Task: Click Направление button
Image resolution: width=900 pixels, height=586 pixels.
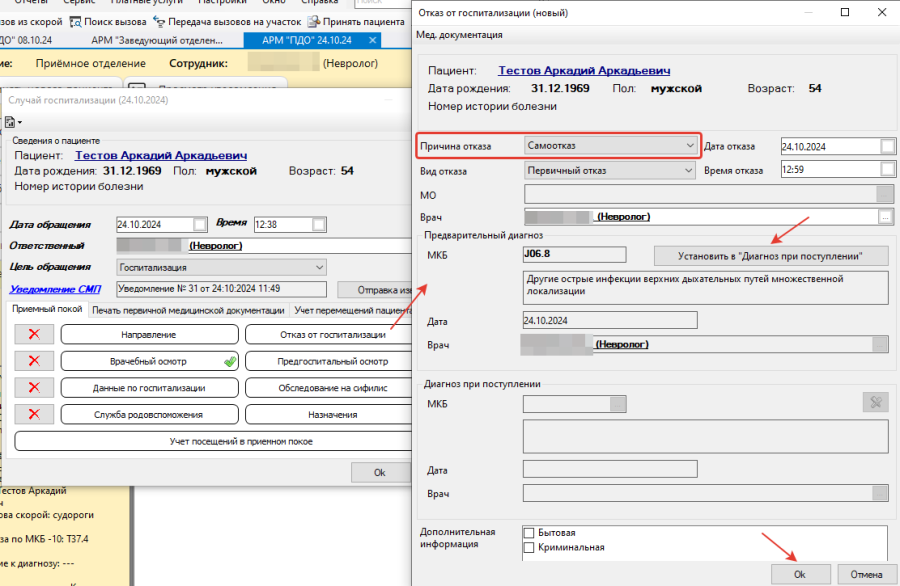Action: 149,335
